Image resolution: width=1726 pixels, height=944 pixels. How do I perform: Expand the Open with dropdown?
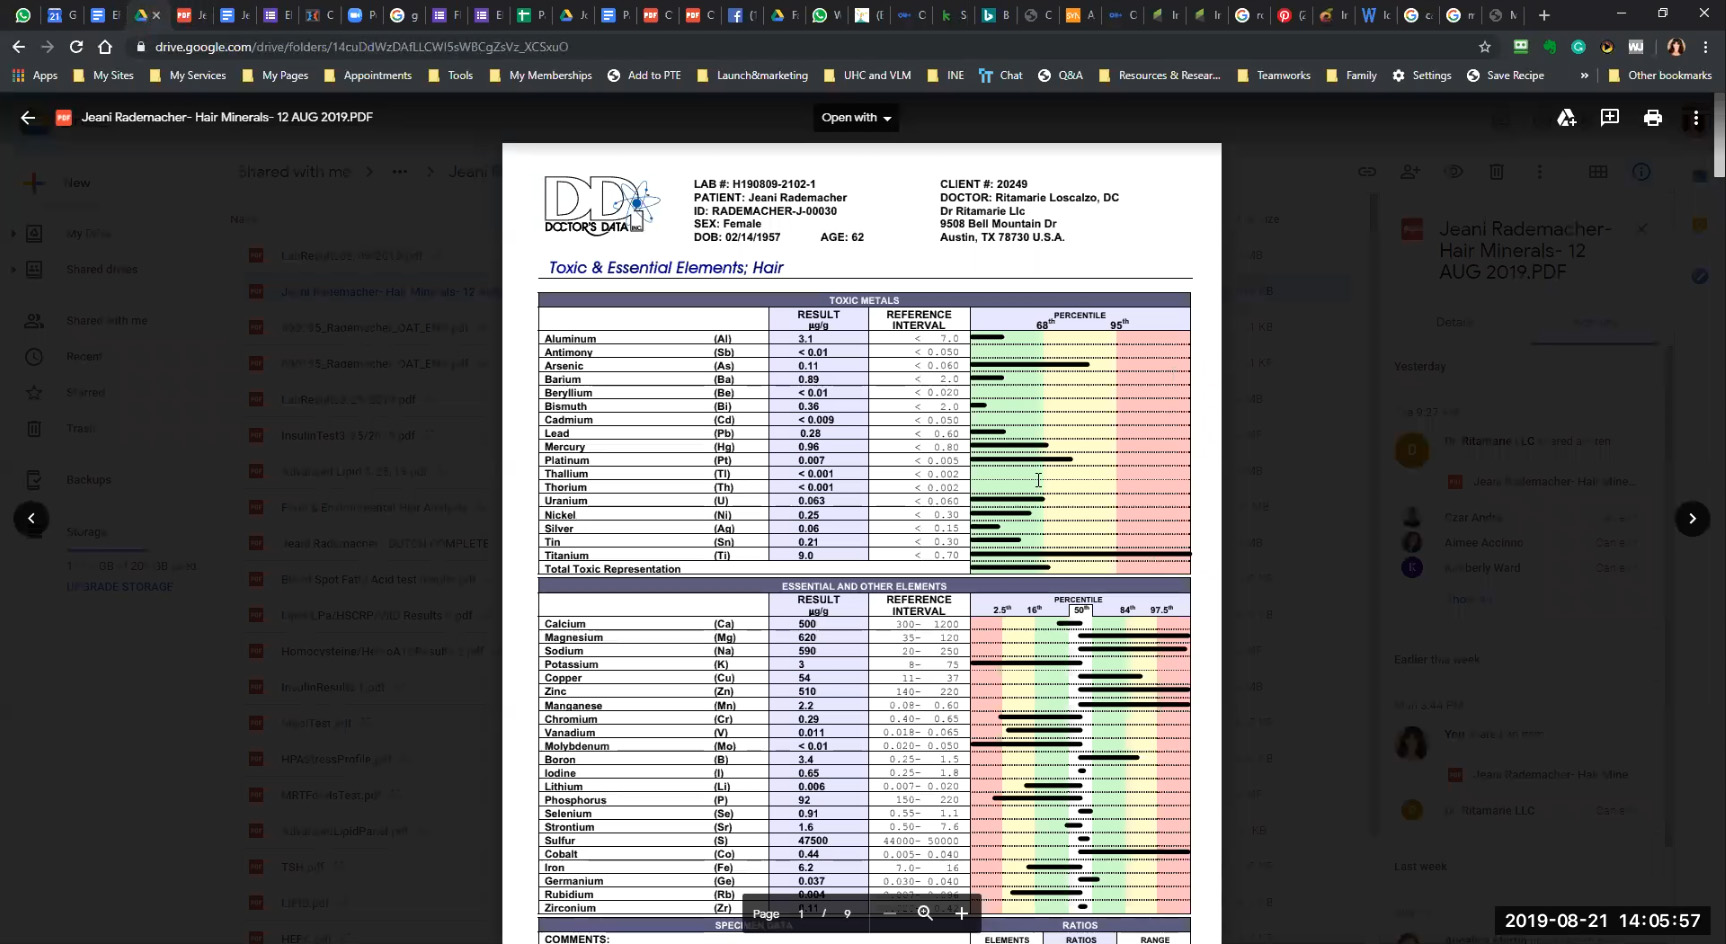coord(856,117)
